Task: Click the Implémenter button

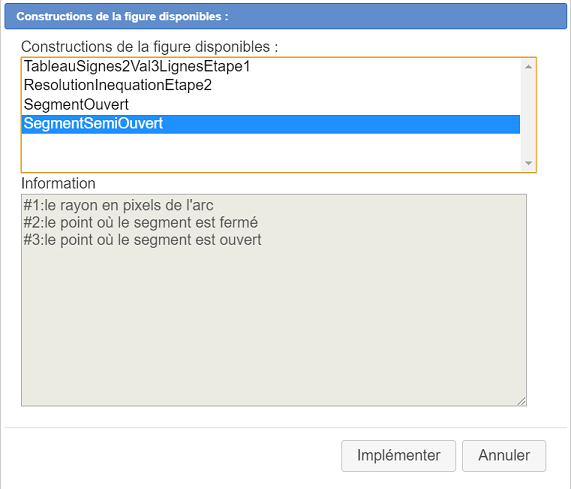Action: click(x=398, y=456)
